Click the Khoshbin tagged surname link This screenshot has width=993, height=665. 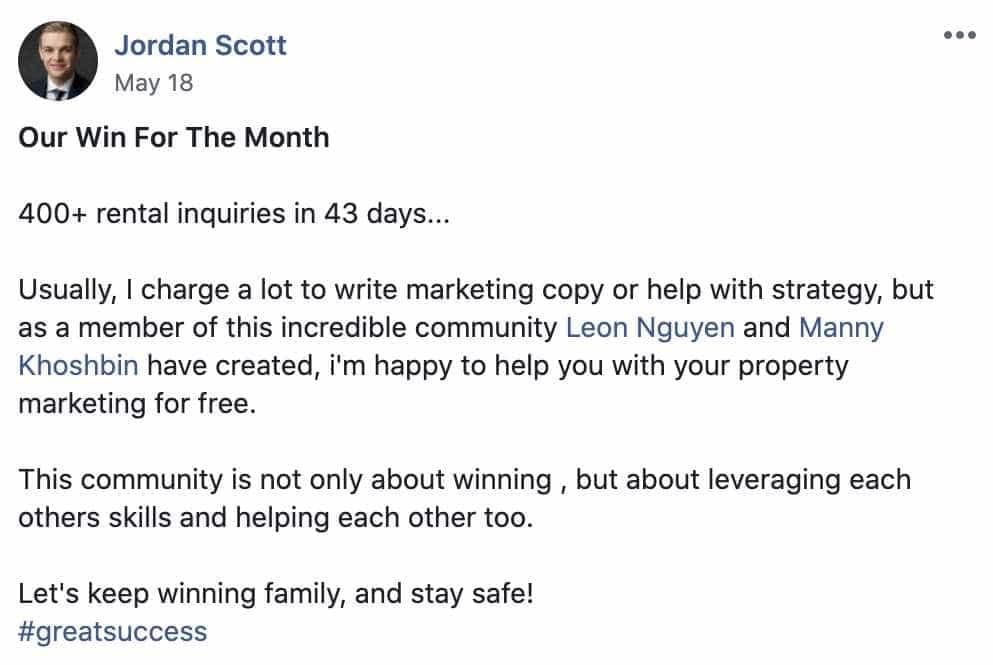click(79, 366)
